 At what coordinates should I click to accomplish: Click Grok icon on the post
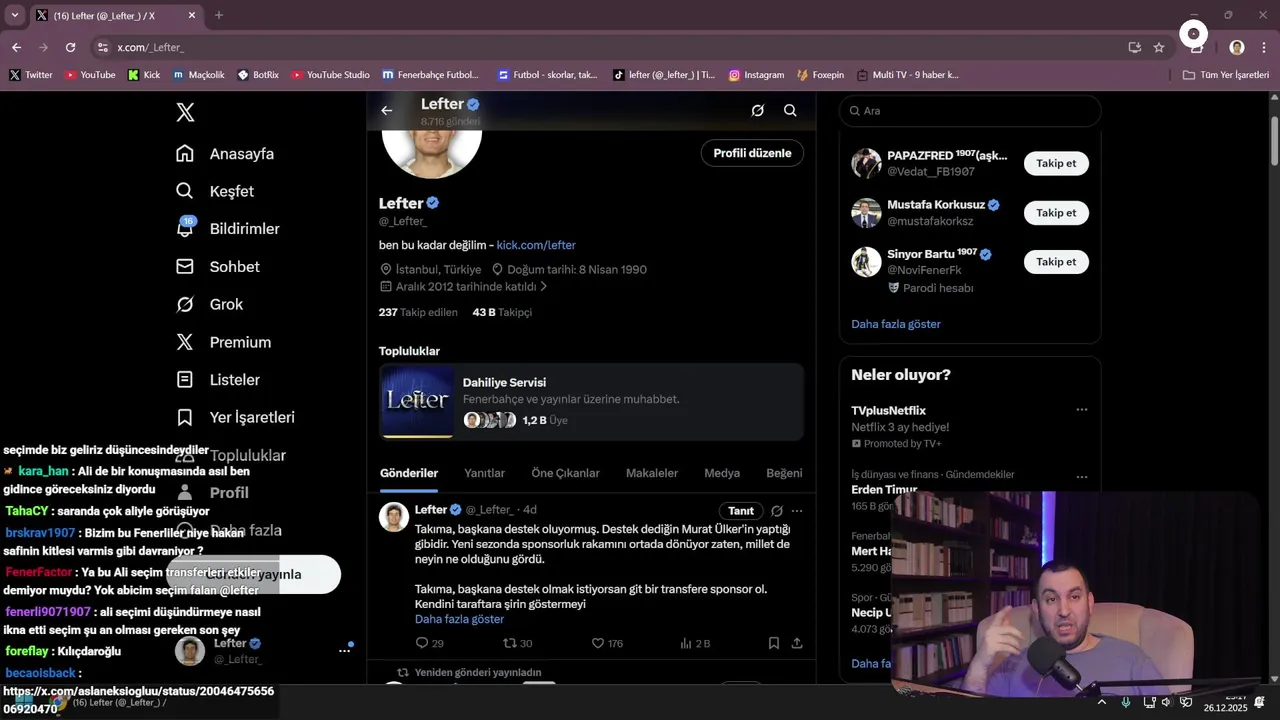coord(777,511)
